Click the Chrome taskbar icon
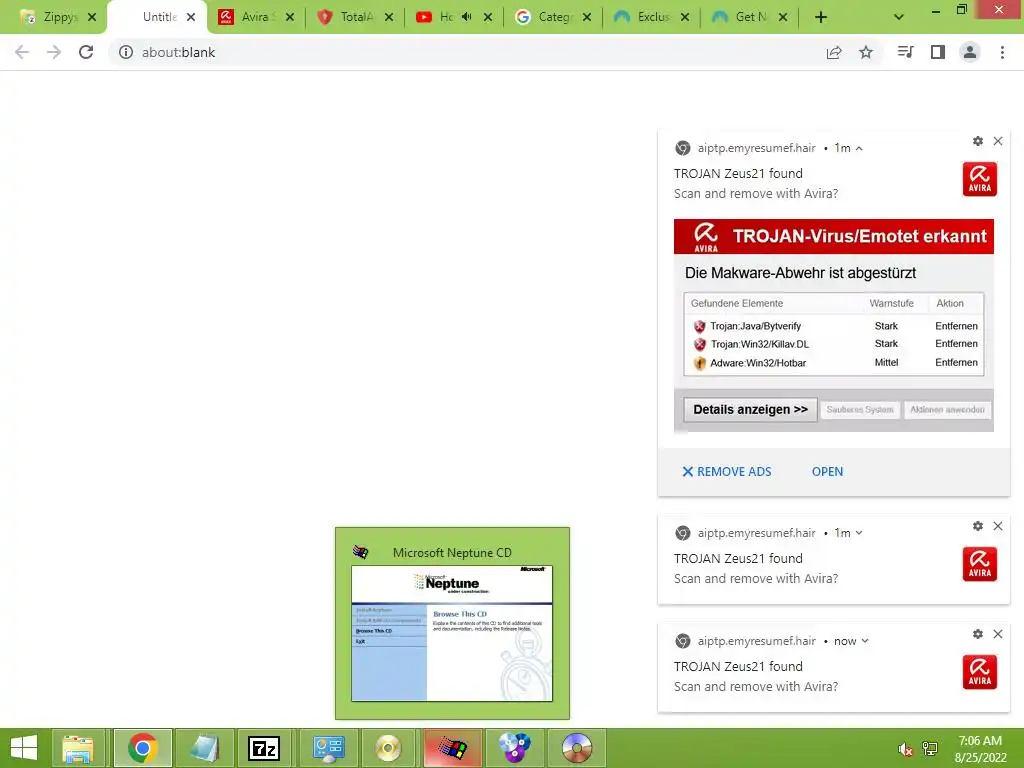This screenshot has height=768, width=1024. 142,748
